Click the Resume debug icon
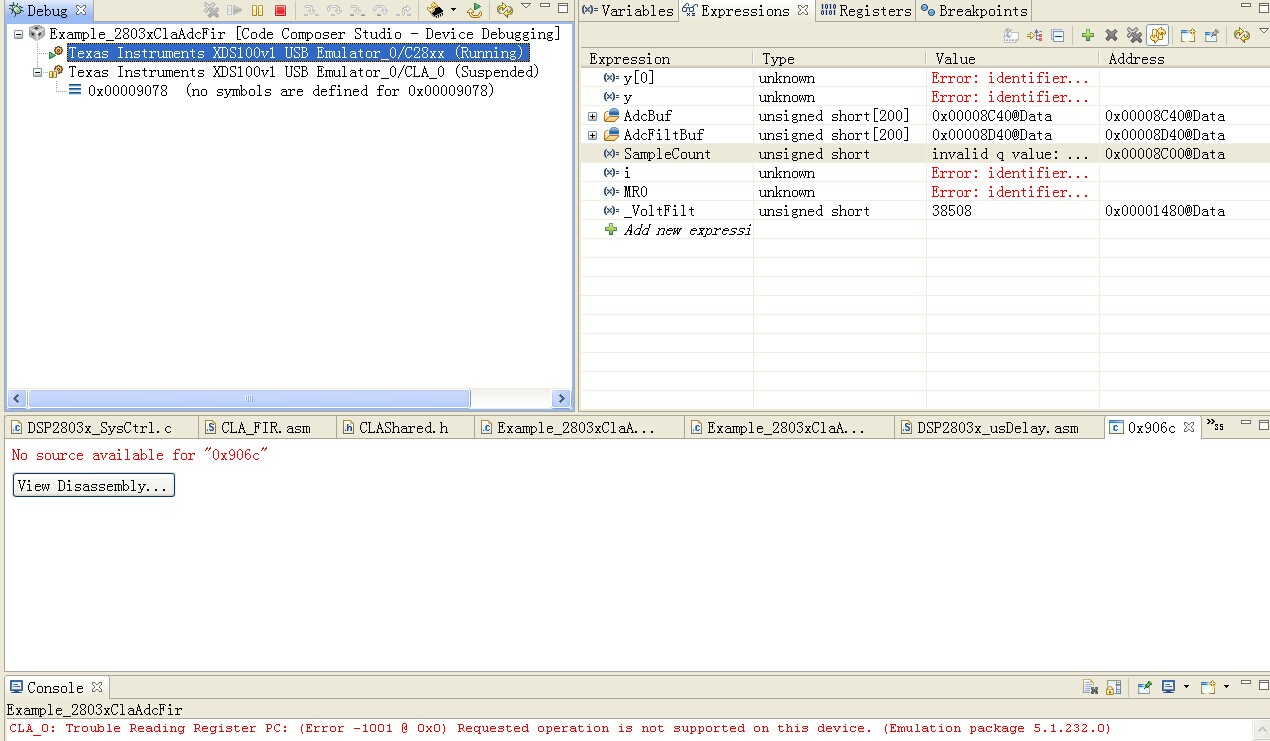The height and width of the screenshot is (741, 1270). [235, 10]
